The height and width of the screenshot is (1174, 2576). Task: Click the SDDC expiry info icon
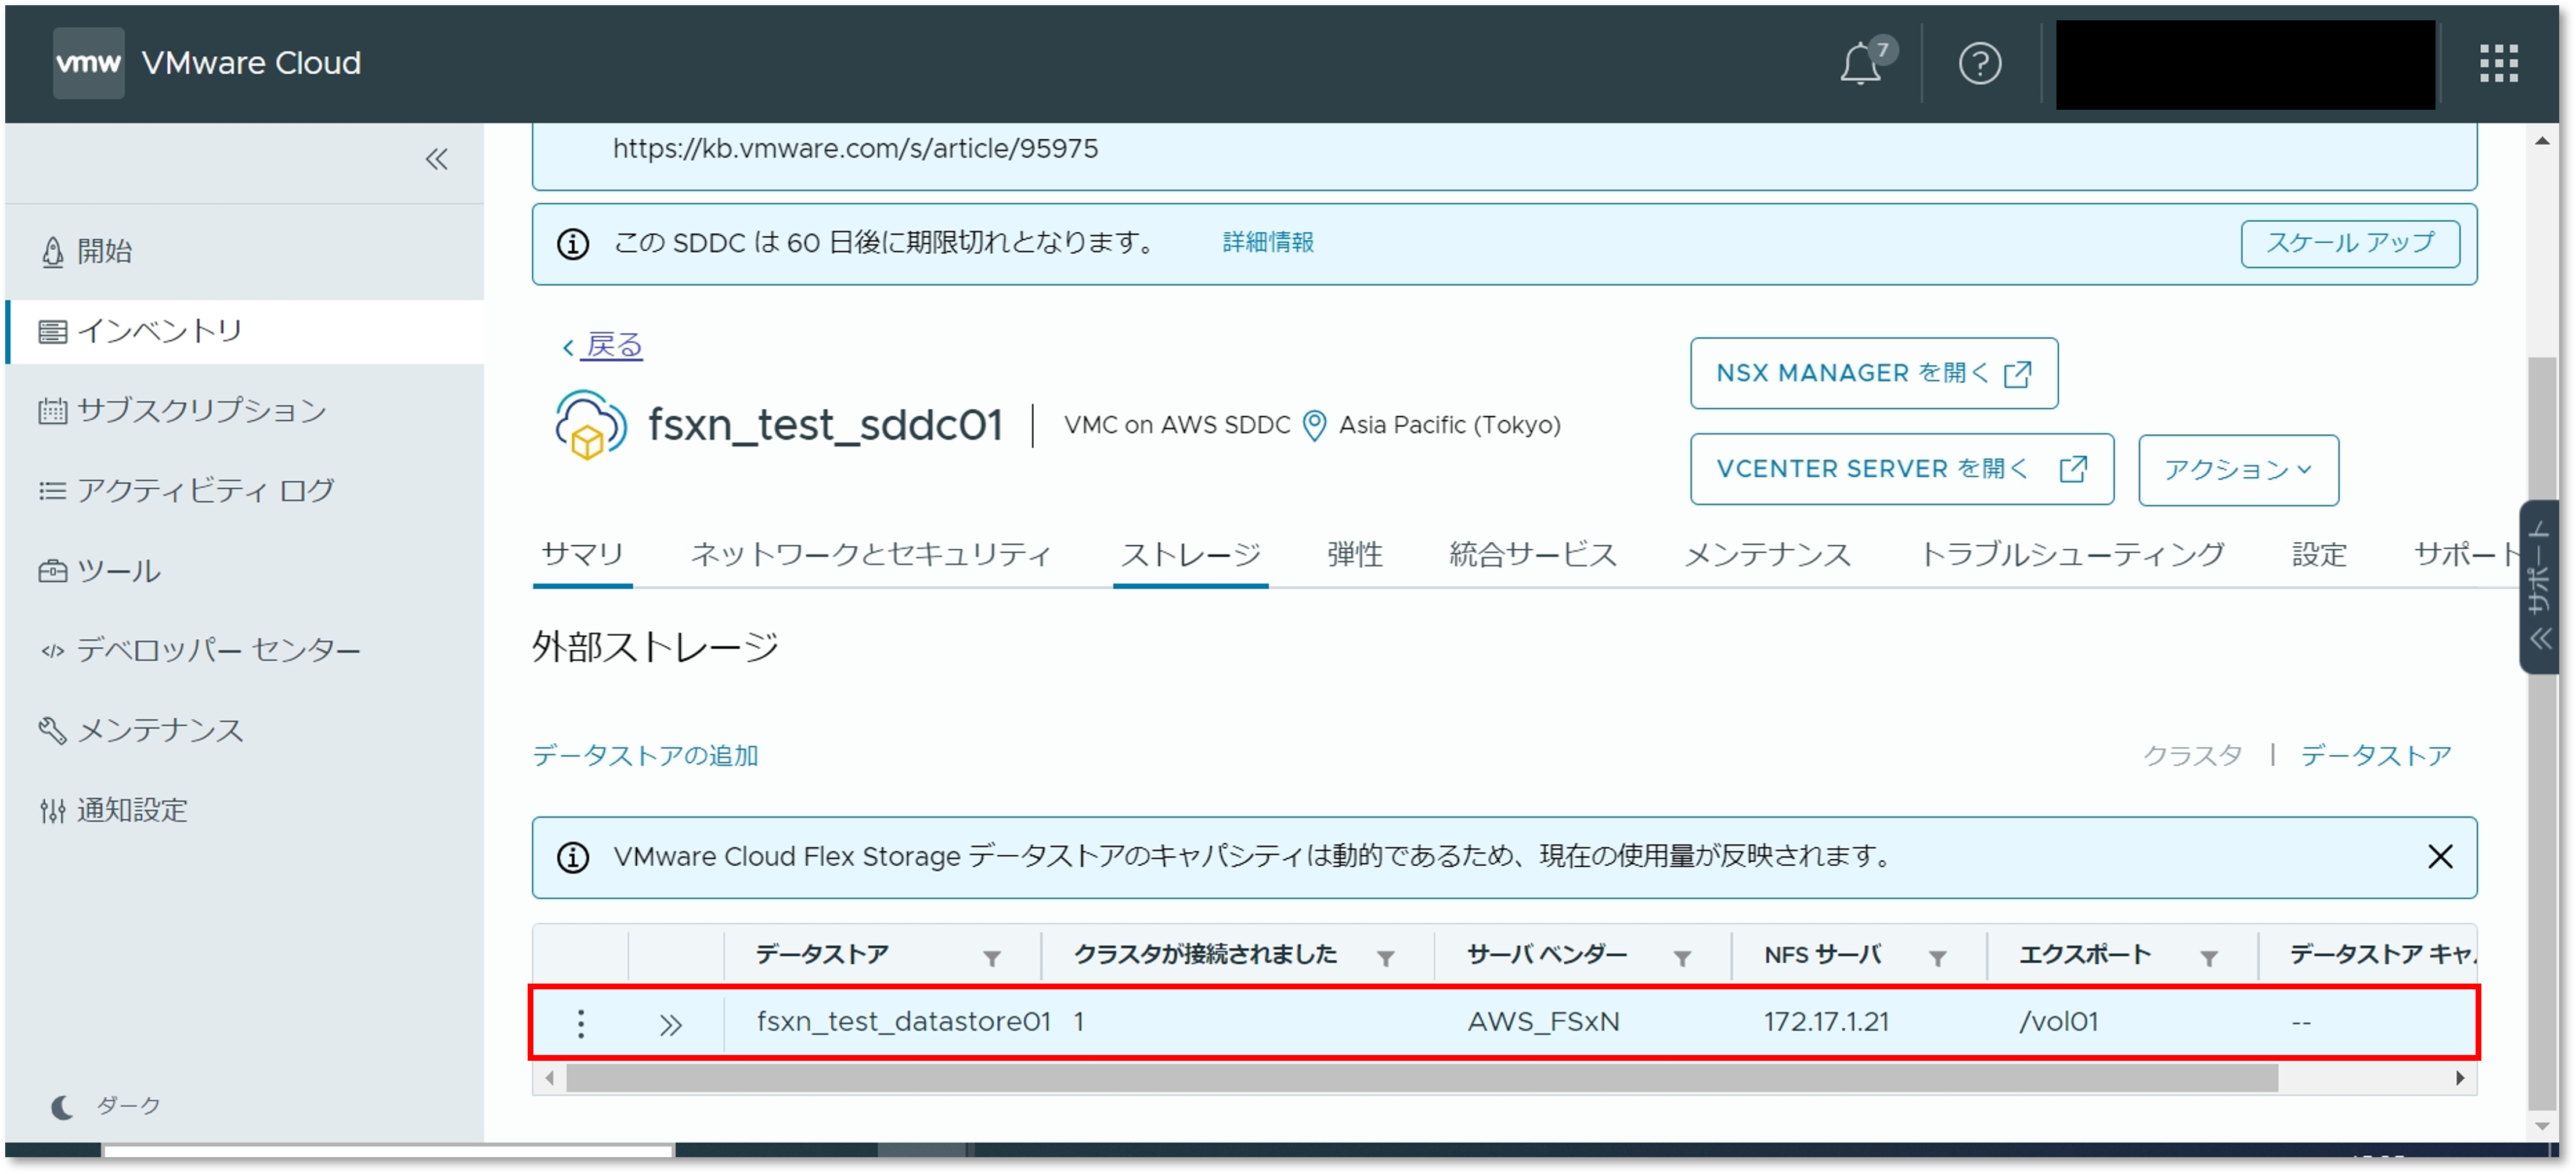(573, 244)
